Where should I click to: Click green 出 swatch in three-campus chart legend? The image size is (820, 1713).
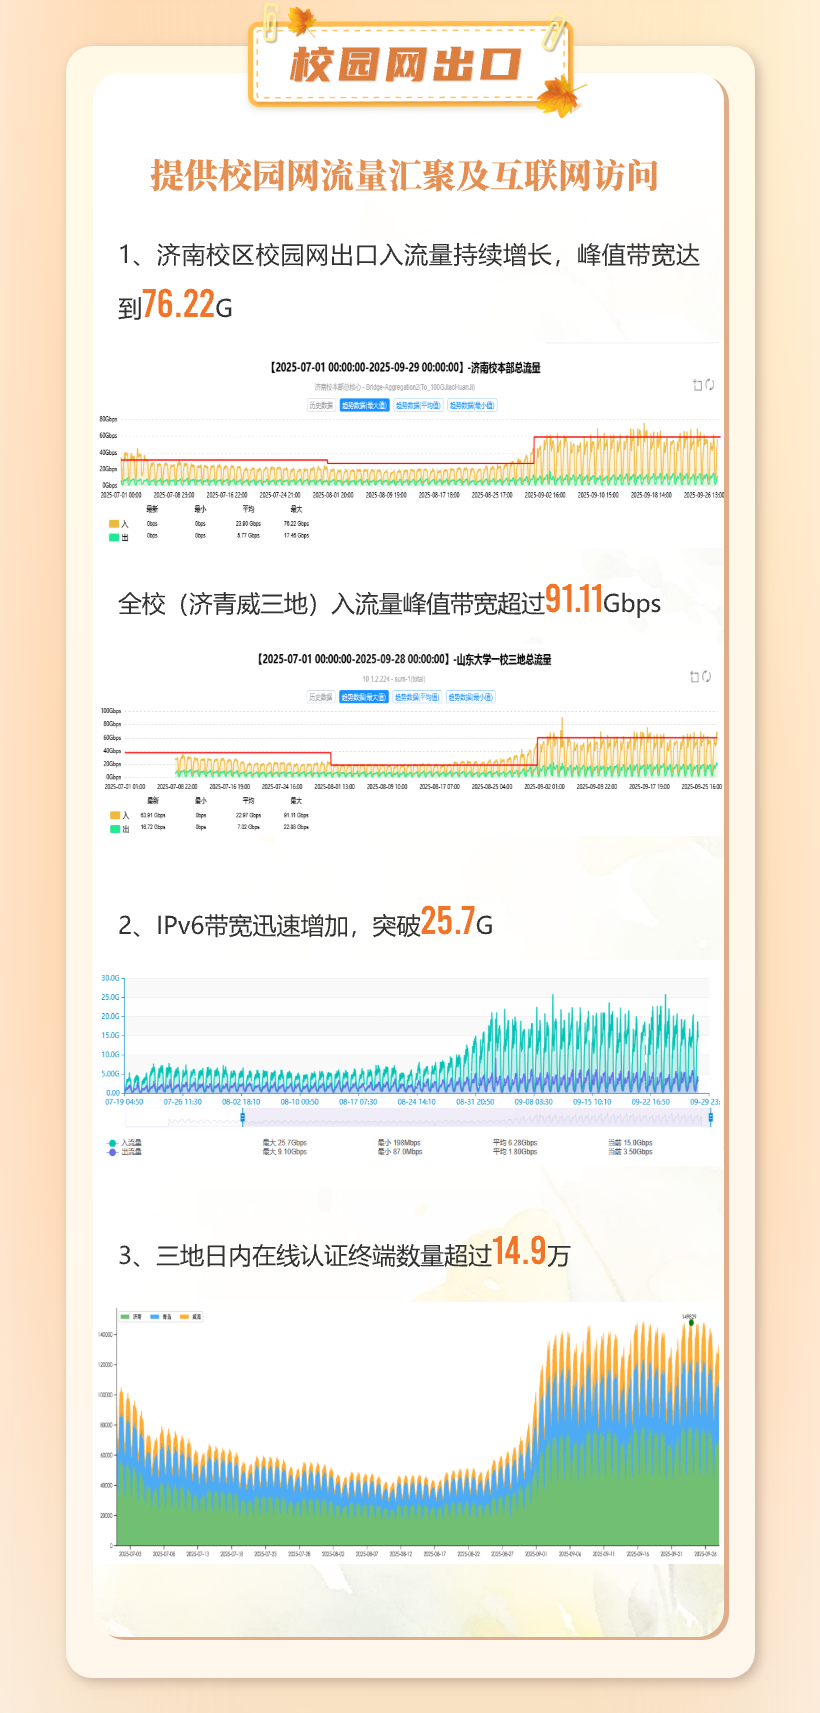point(115,828)
